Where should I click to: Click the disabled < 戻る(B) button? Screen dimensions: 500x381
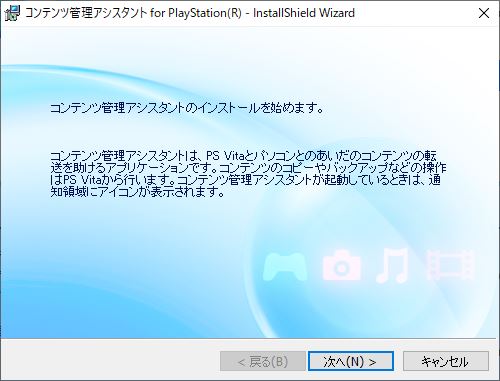pyautogui.click(x=263, y=361)
